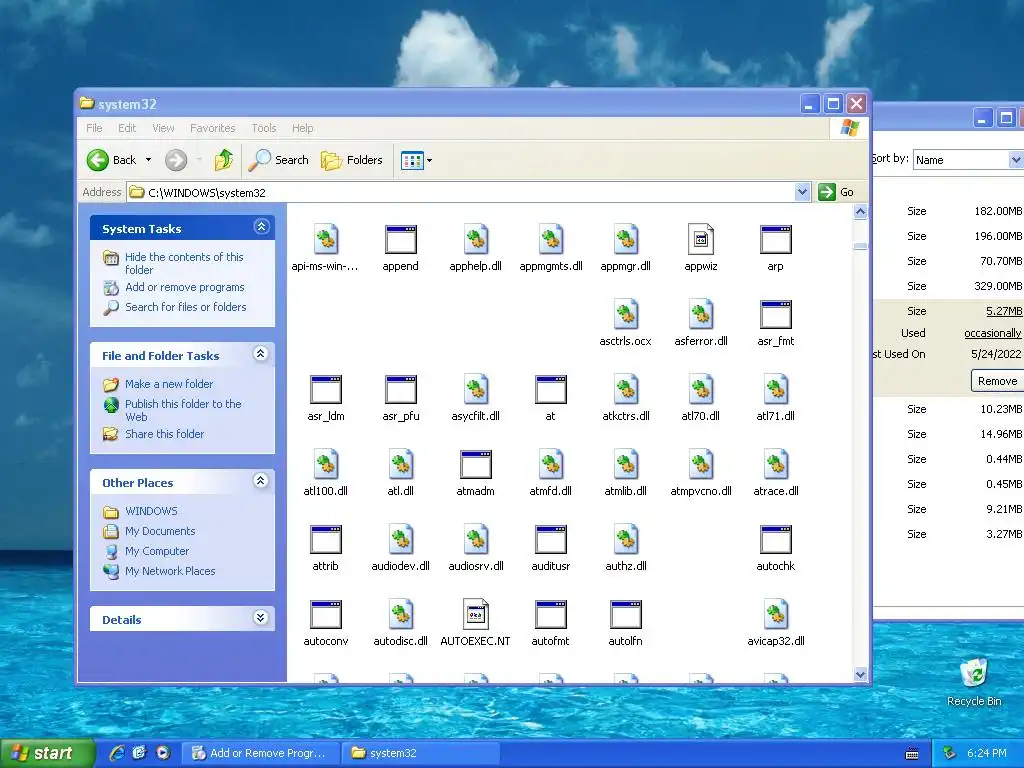
Task: Select the apphelp.dll file icon
Action: point(475,247)
